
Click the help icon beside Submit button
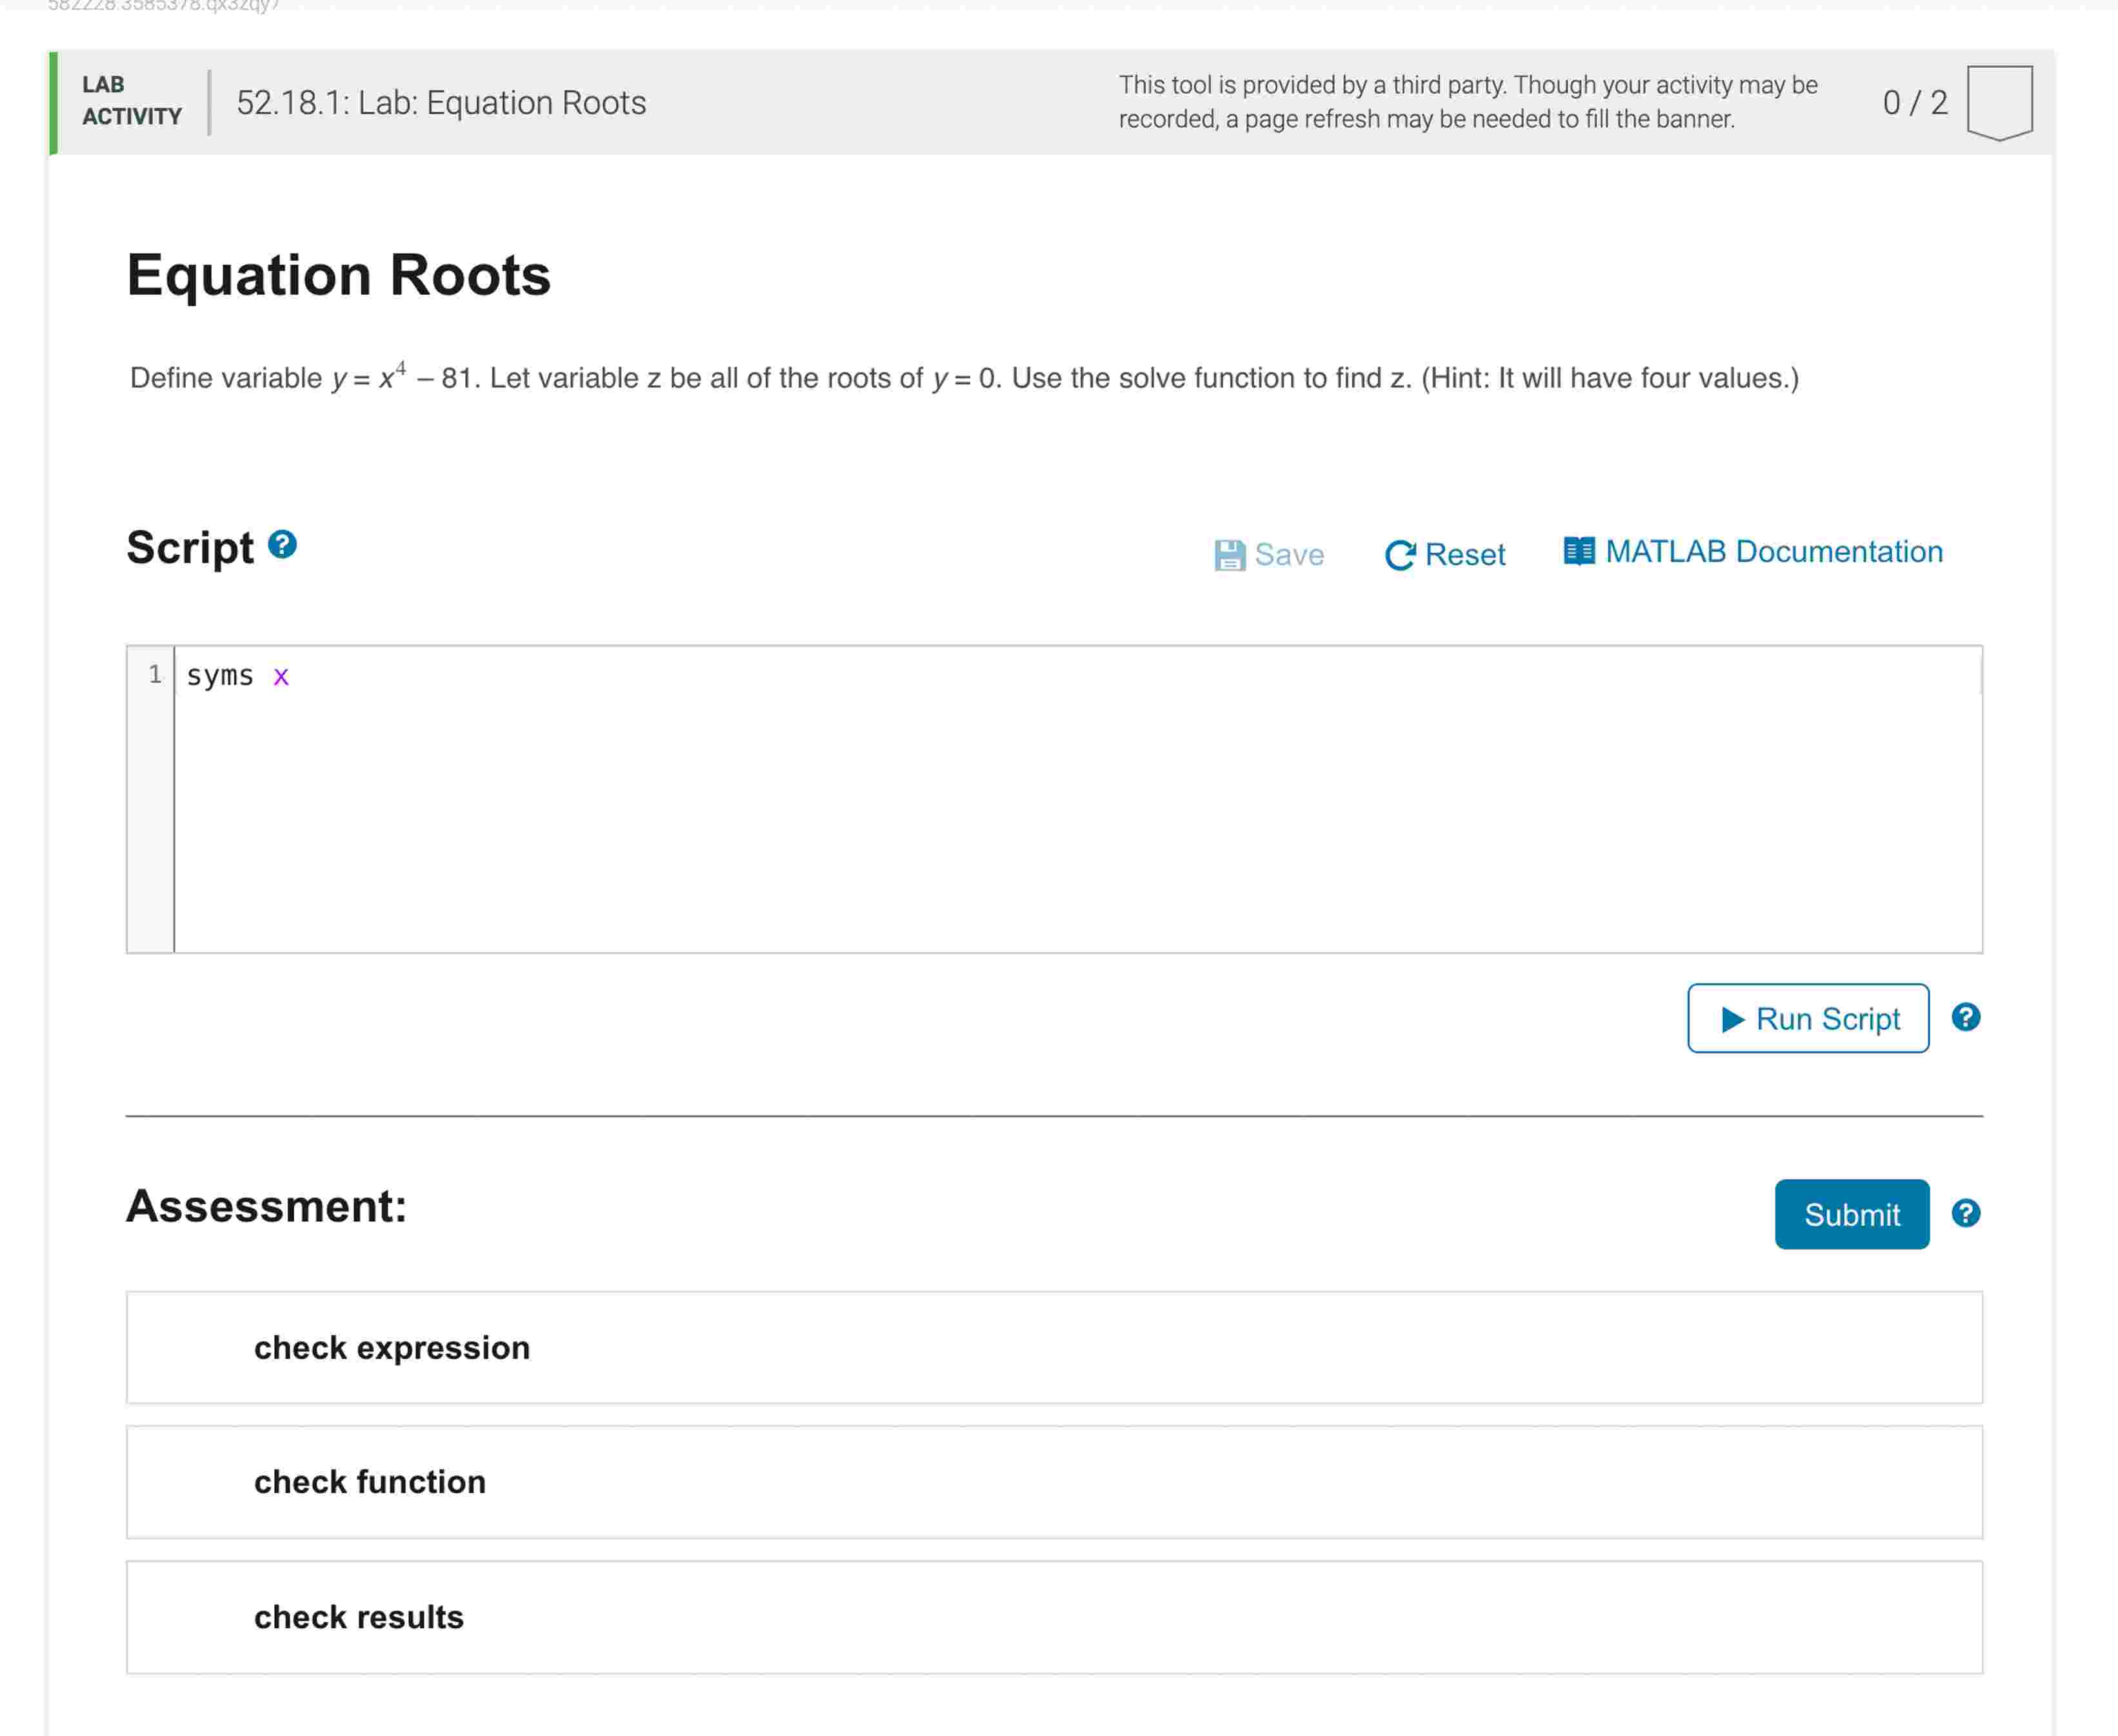click(x=1965, y=1213)
